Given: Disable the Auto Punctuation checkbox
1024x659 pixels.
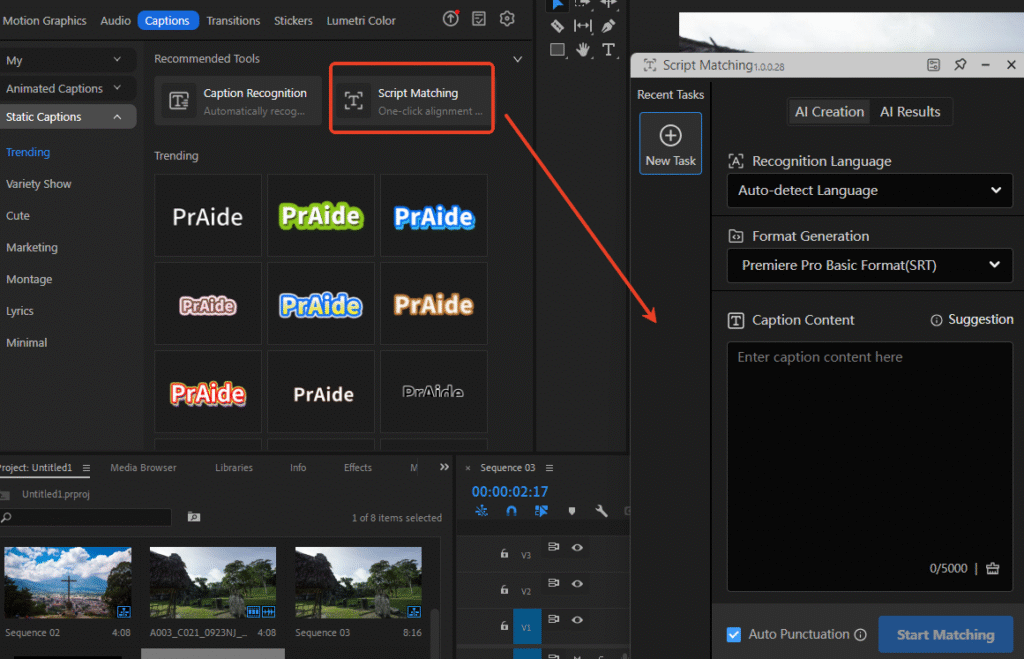Looking at the screenshot, I should coord(733,634).
